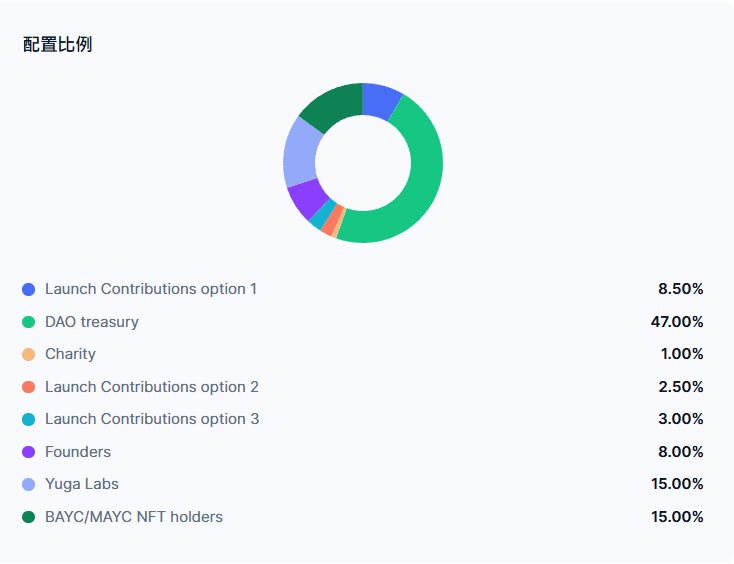Click the 配置比例 section title
The height and width of the screenshot is (564, 734).
tap(58, 45)
